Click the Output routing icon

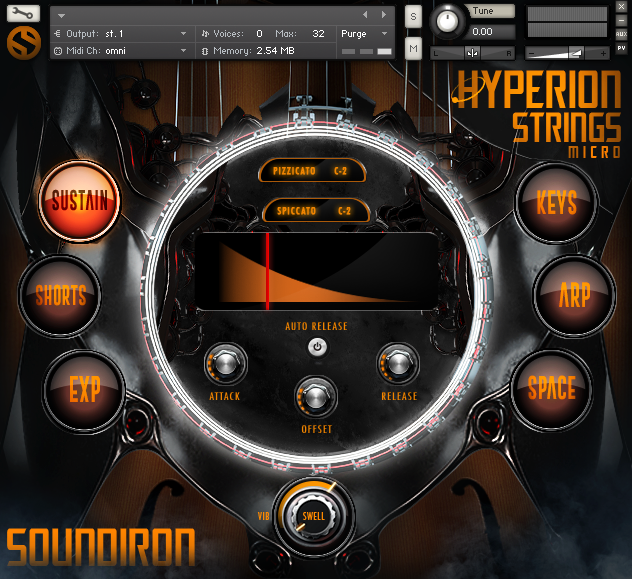pos(57,34)
